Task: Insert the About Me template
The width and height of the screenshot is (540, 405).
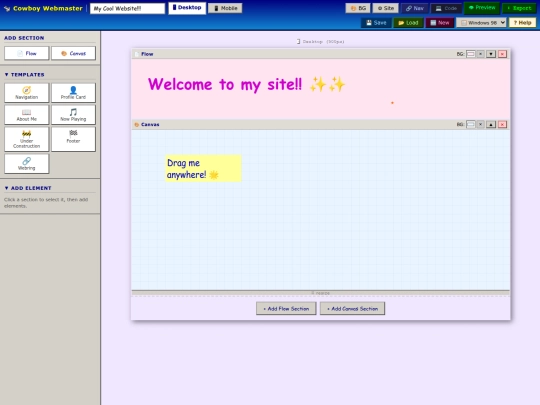Action: pos(27,115)
